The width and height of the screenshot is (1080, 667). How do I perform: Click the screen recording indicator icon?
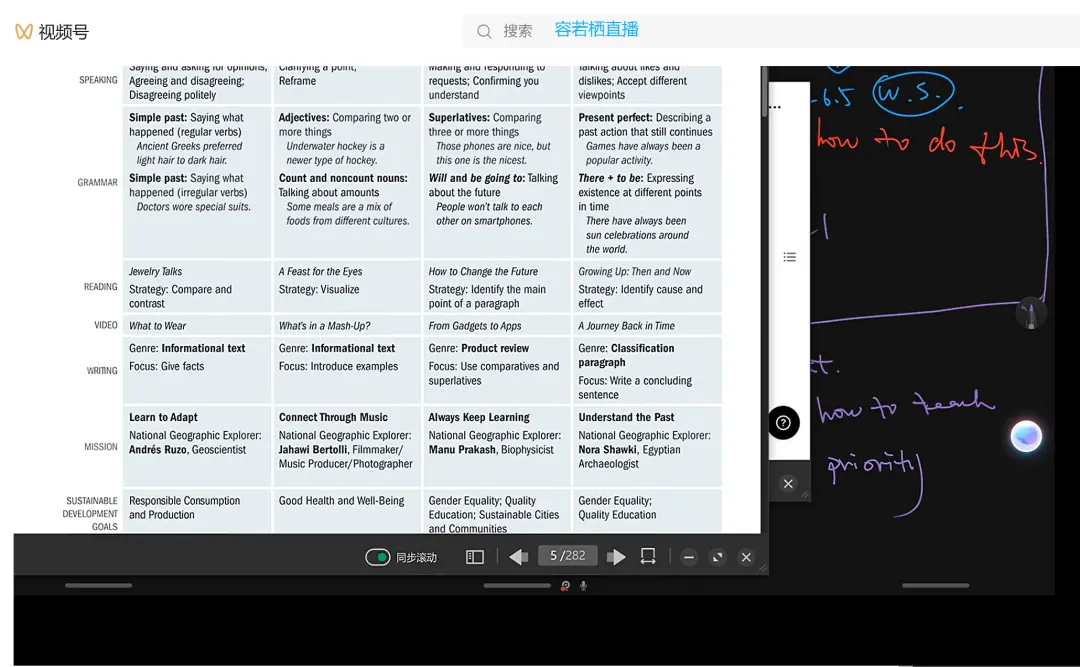click(x=565, y=586)
